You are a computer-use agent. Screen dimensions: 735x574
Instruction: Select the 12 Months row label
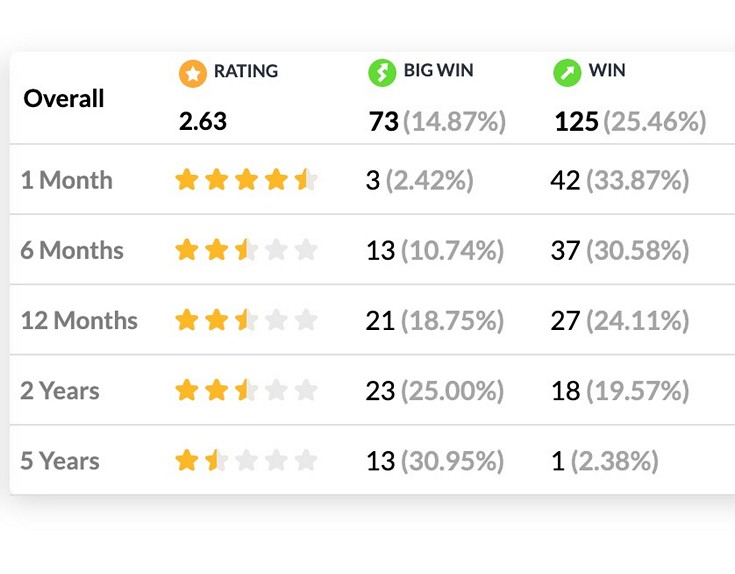[79, 320]
